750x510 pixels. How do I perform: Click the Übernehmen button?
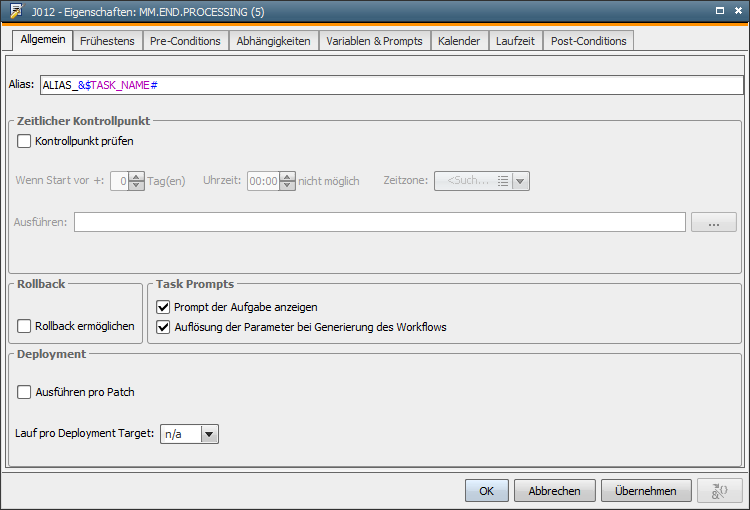click(645, 491)
